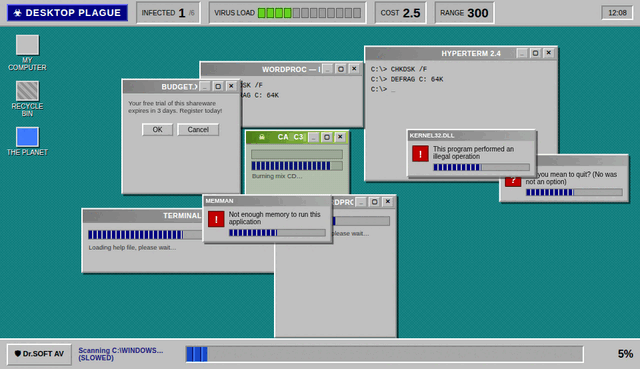The height and width of the screenshot is (369, 640).
Task: Click 'This program performed an illegal operation' text
Action: coord(473,153)
